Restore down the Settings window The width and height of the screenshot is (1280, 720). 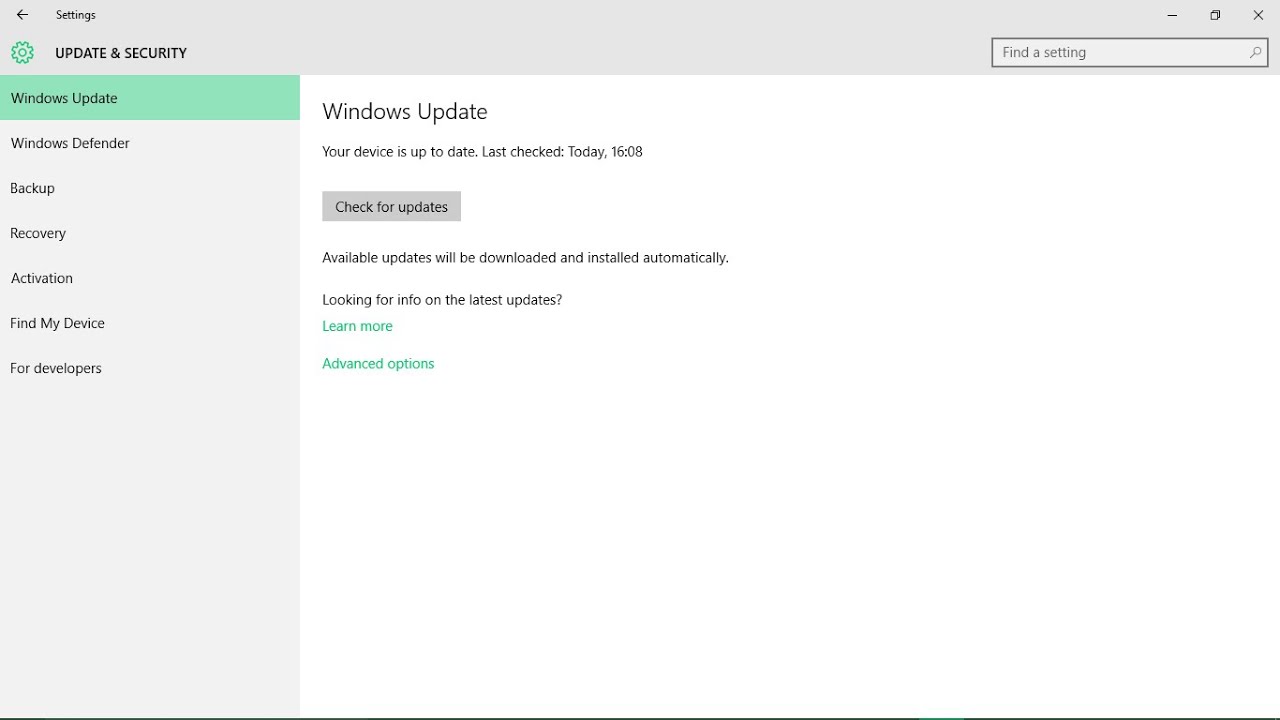[x=1215, y=15]
